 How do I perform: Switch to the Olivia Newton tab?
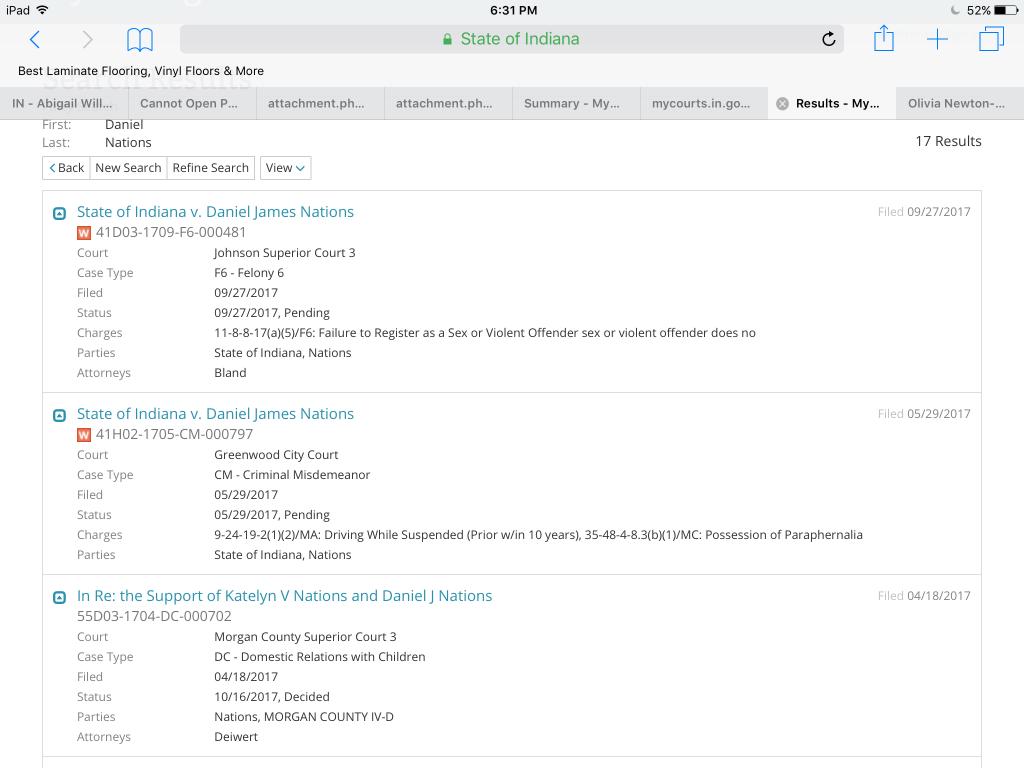[956, 103]
